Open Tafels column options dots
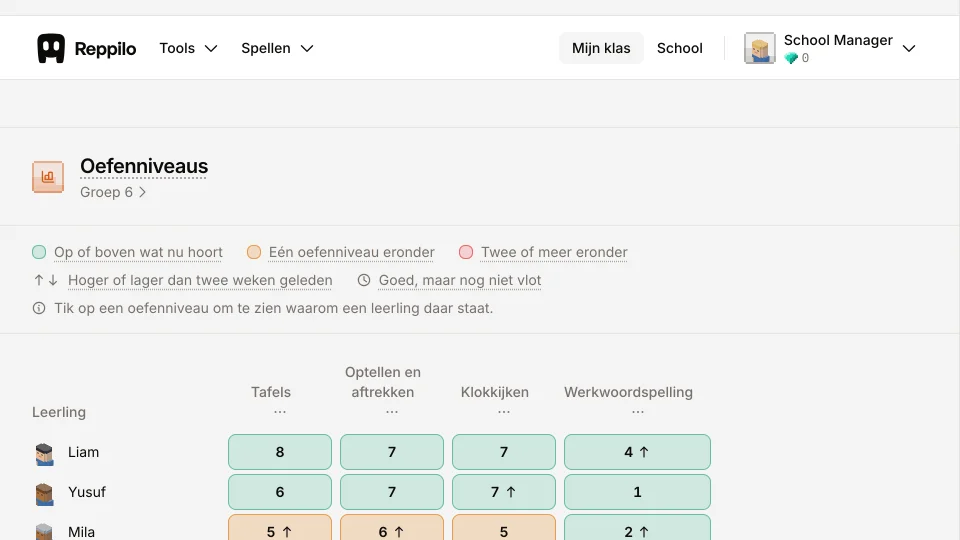960x540 pixels. 280,412
